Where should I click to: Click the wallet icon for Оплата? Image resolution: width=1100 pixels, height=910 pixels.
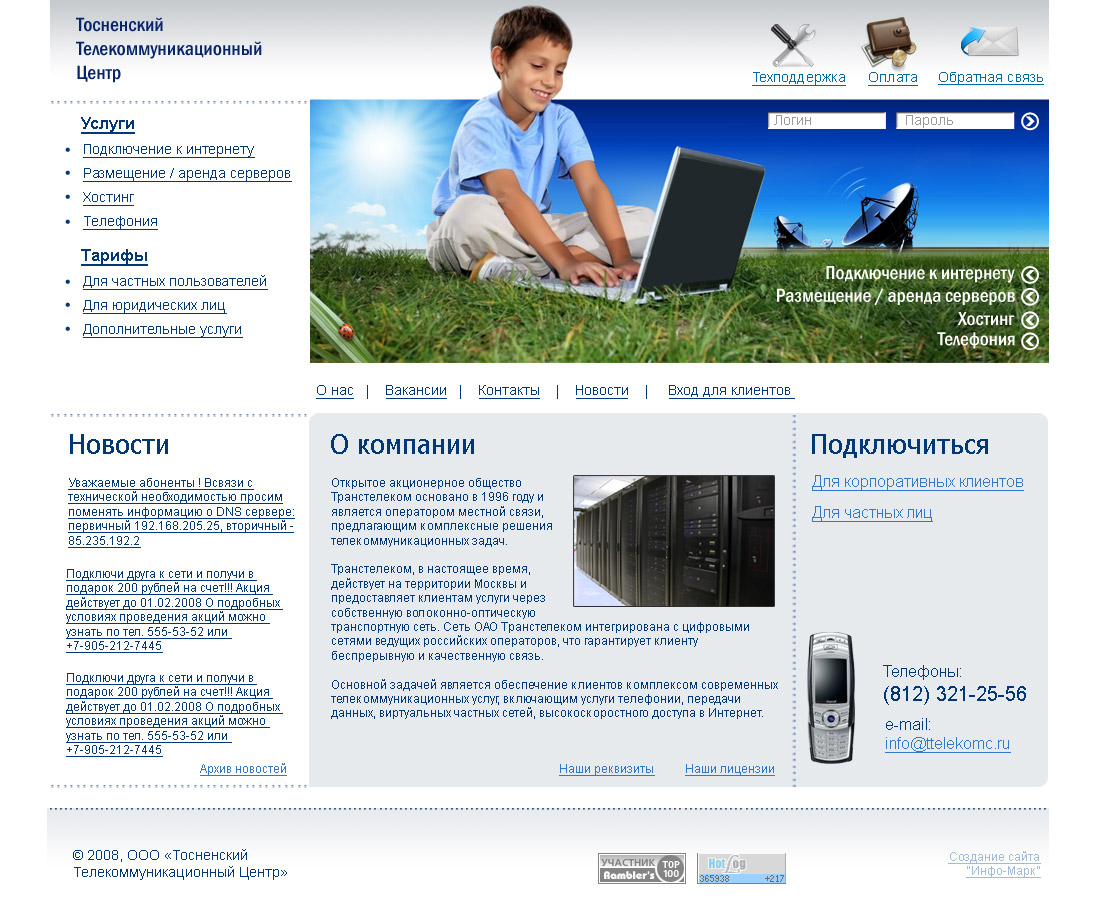(x=888, y=42)
